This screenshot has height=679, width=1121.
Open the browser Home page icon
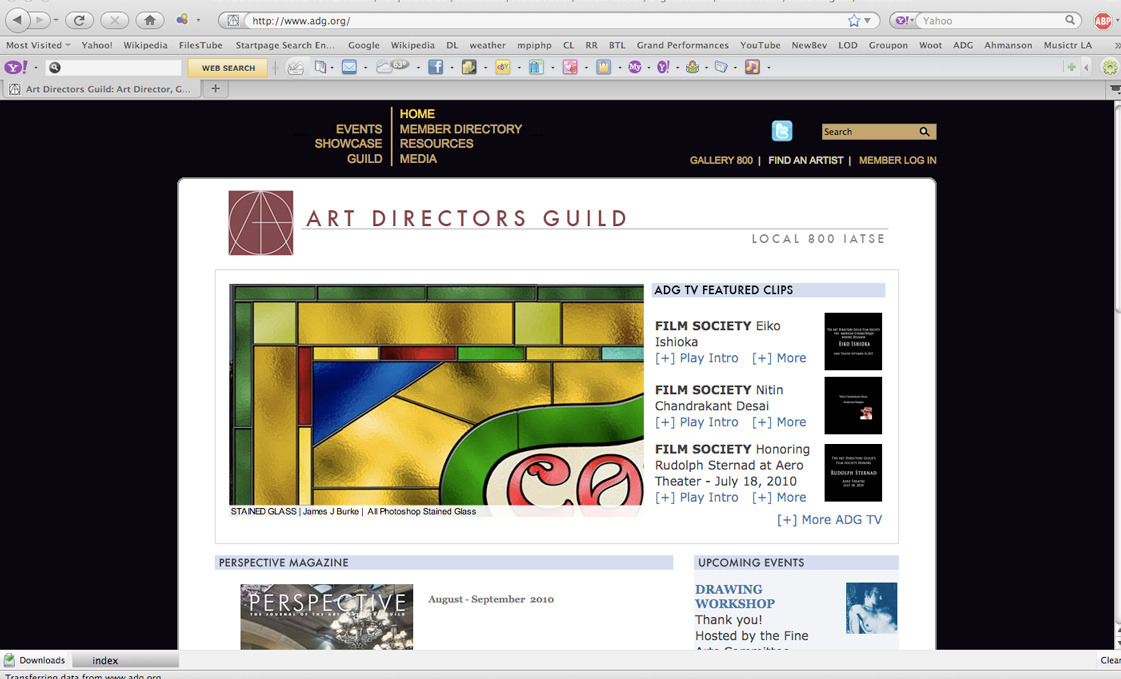(149, 20)
